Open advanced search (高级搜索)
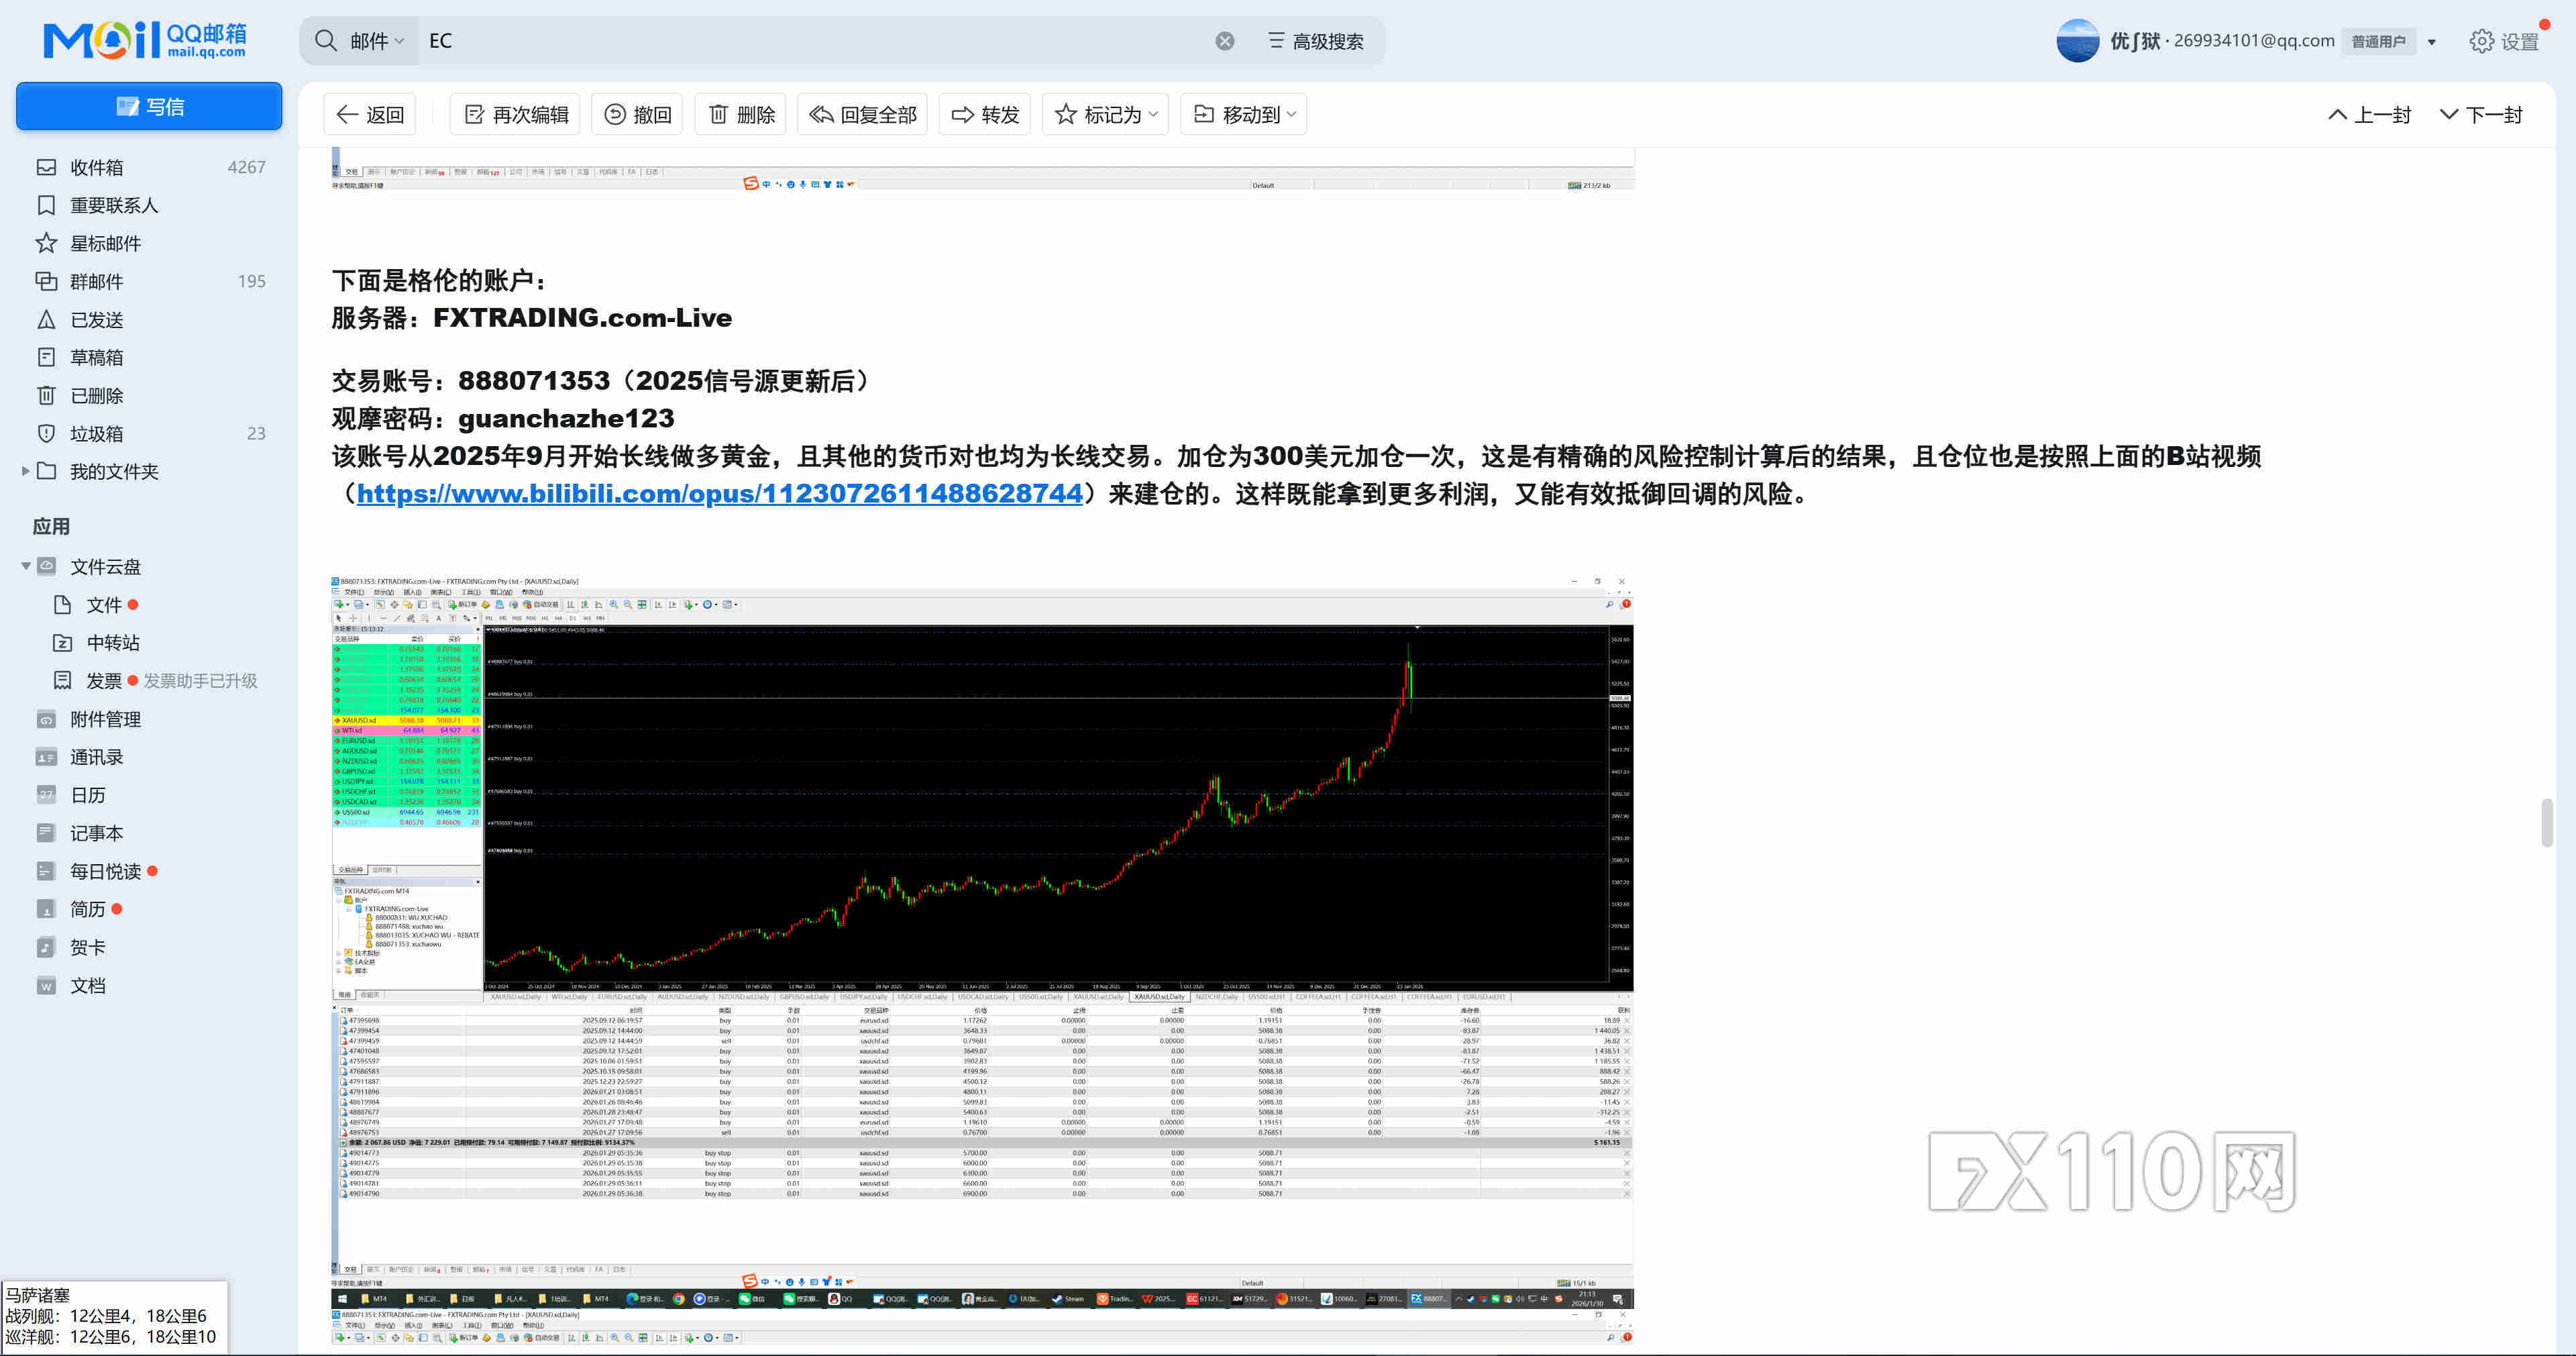Screen dimensions: 2576x1356 (x=1316, y=41)
